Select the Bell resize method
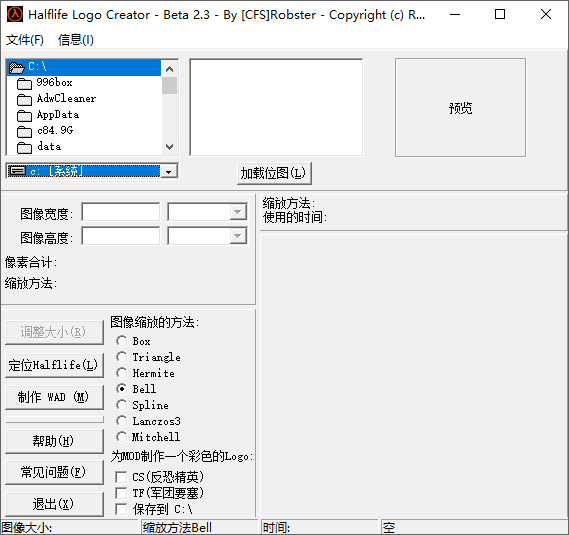The width and height of the screenshot is (569, 535). tap(122, 389)
